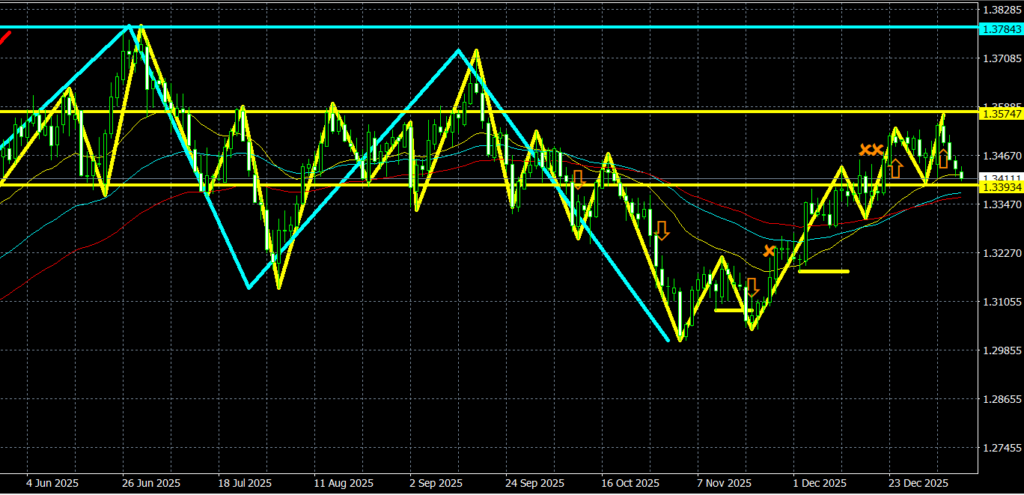Select the cyan zigzag peak near 2 Sep 2025
The image size is (1024, 495).
point(458,50)
